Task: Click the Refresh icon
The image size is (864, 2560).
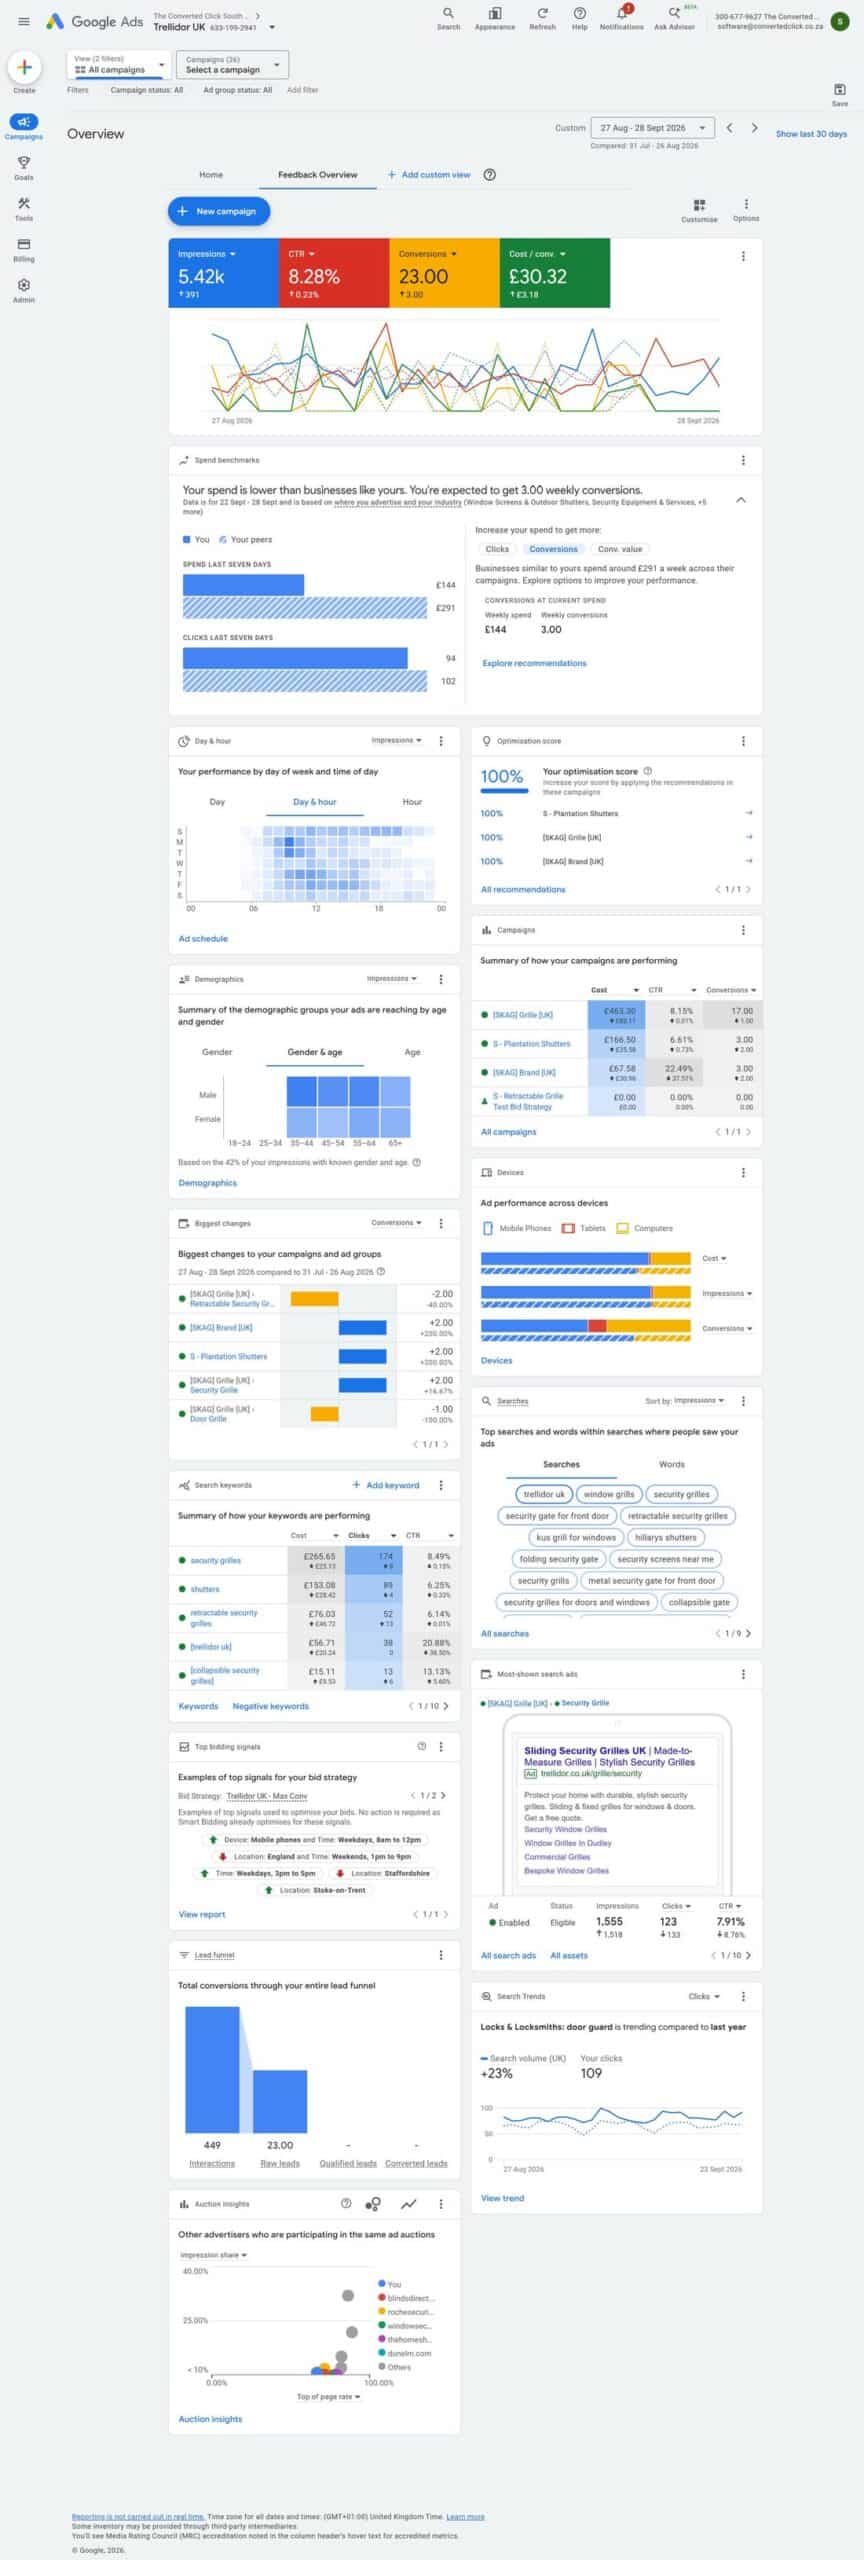Action: click(542, 14)
